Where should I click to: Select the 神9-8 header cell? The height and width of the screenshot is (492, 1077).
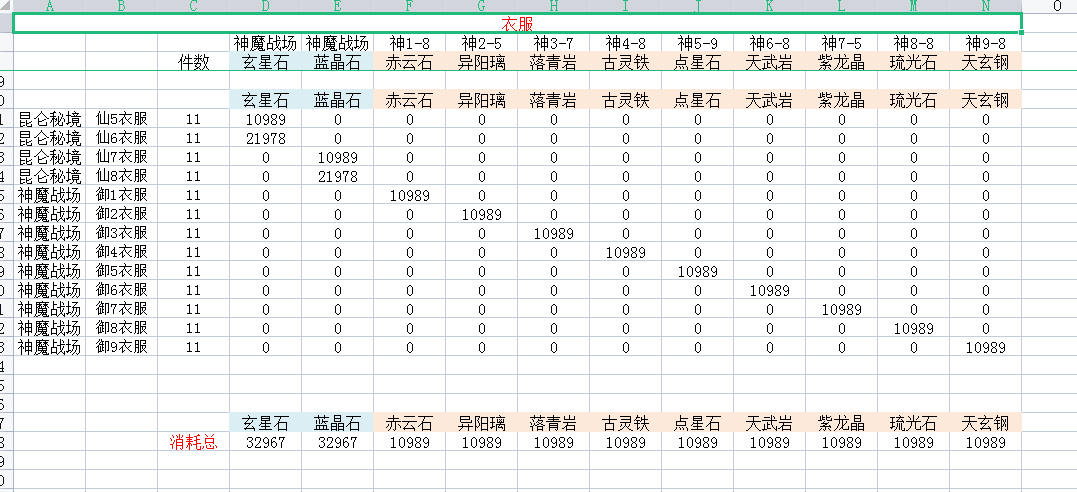click(x=986, y=43)
